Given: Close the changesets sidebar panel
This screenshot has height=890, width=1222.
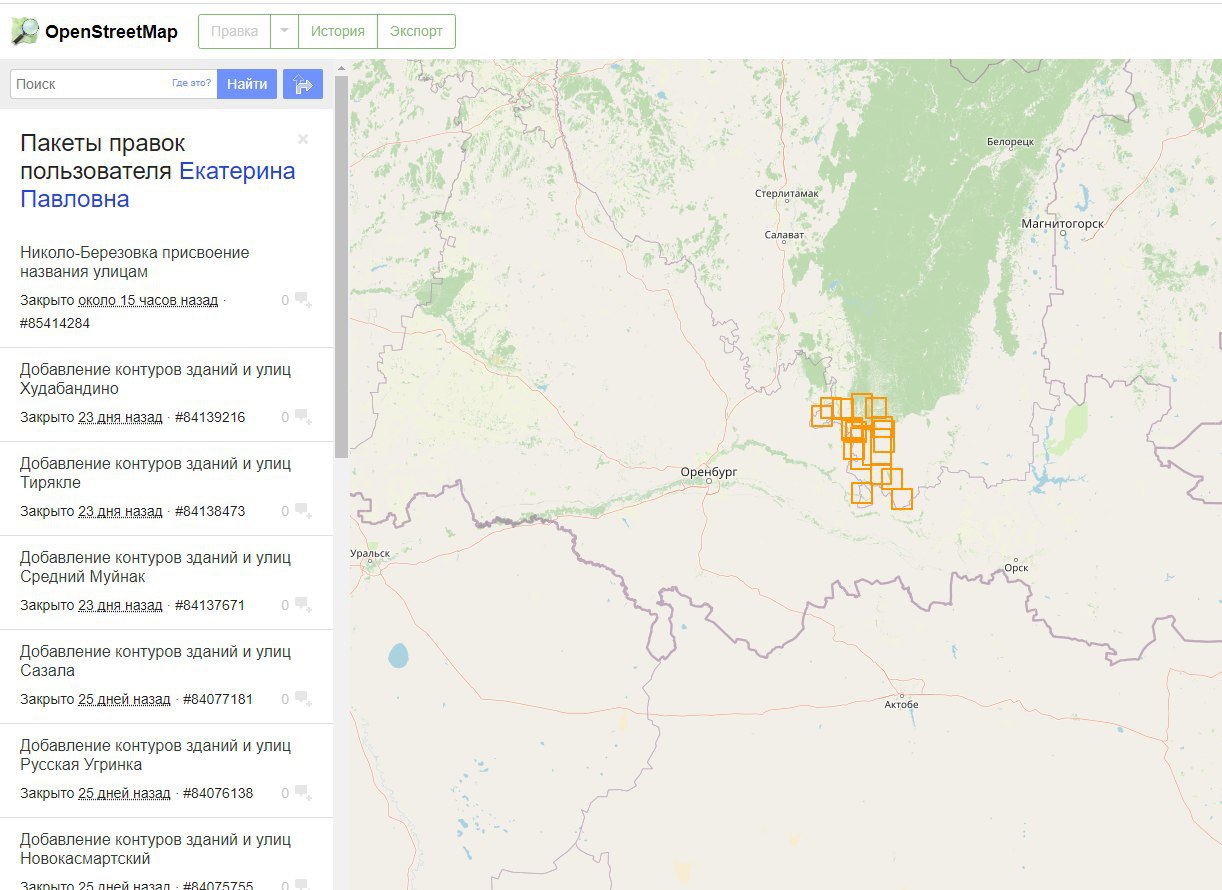Looking at the screenshot, I should pos(303,139).
